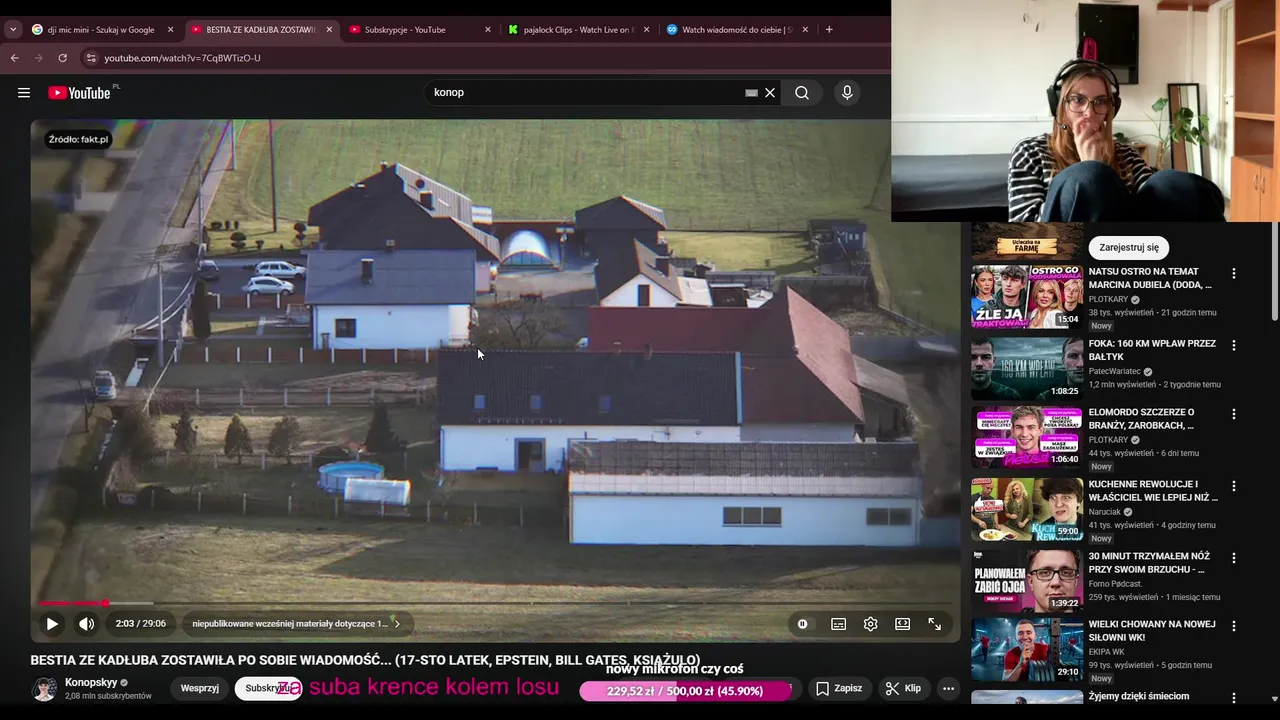Go to the YouTube home logo
1280x720 pixels.
80,93
